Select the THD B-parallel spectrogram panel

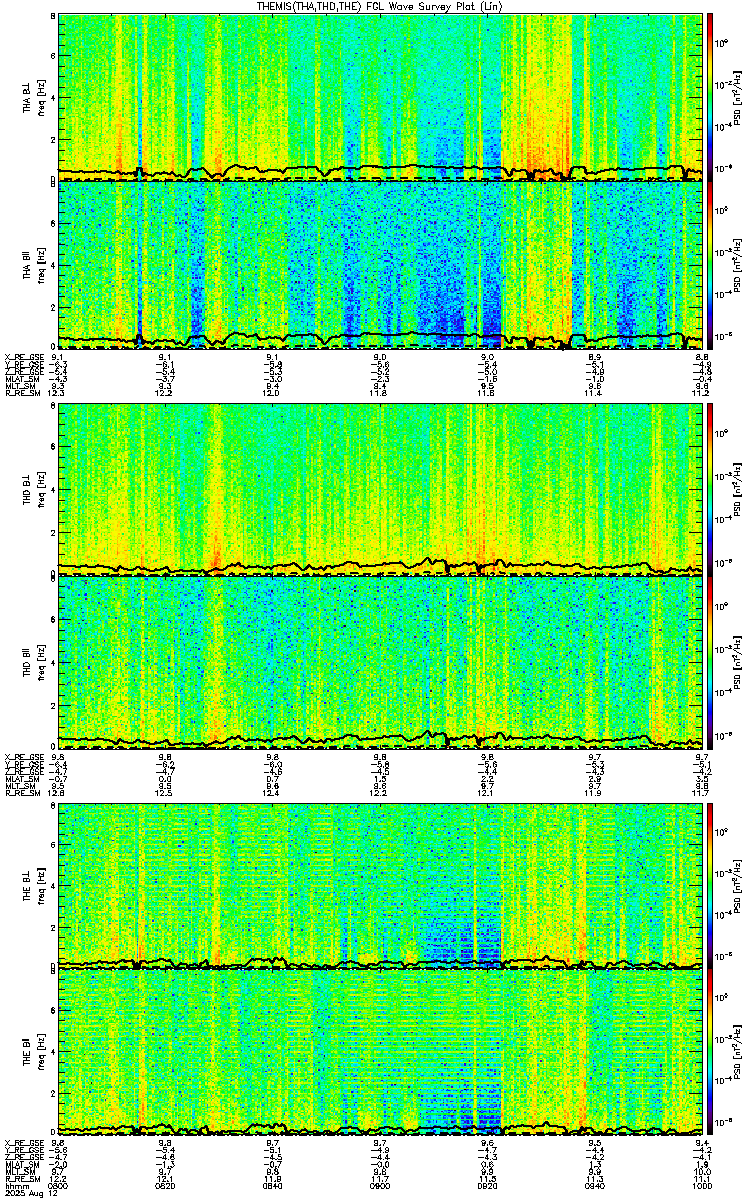tap(380, 661)
